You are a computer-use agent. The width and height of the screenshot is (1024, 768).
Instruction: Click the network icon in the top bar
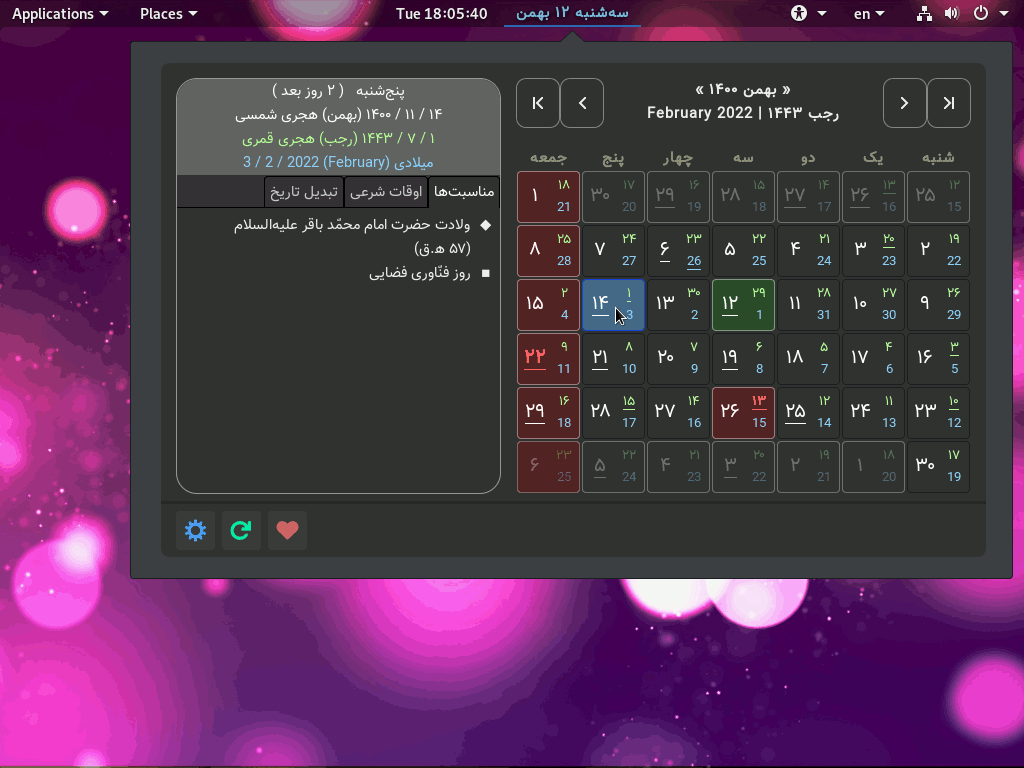point(925,13)
